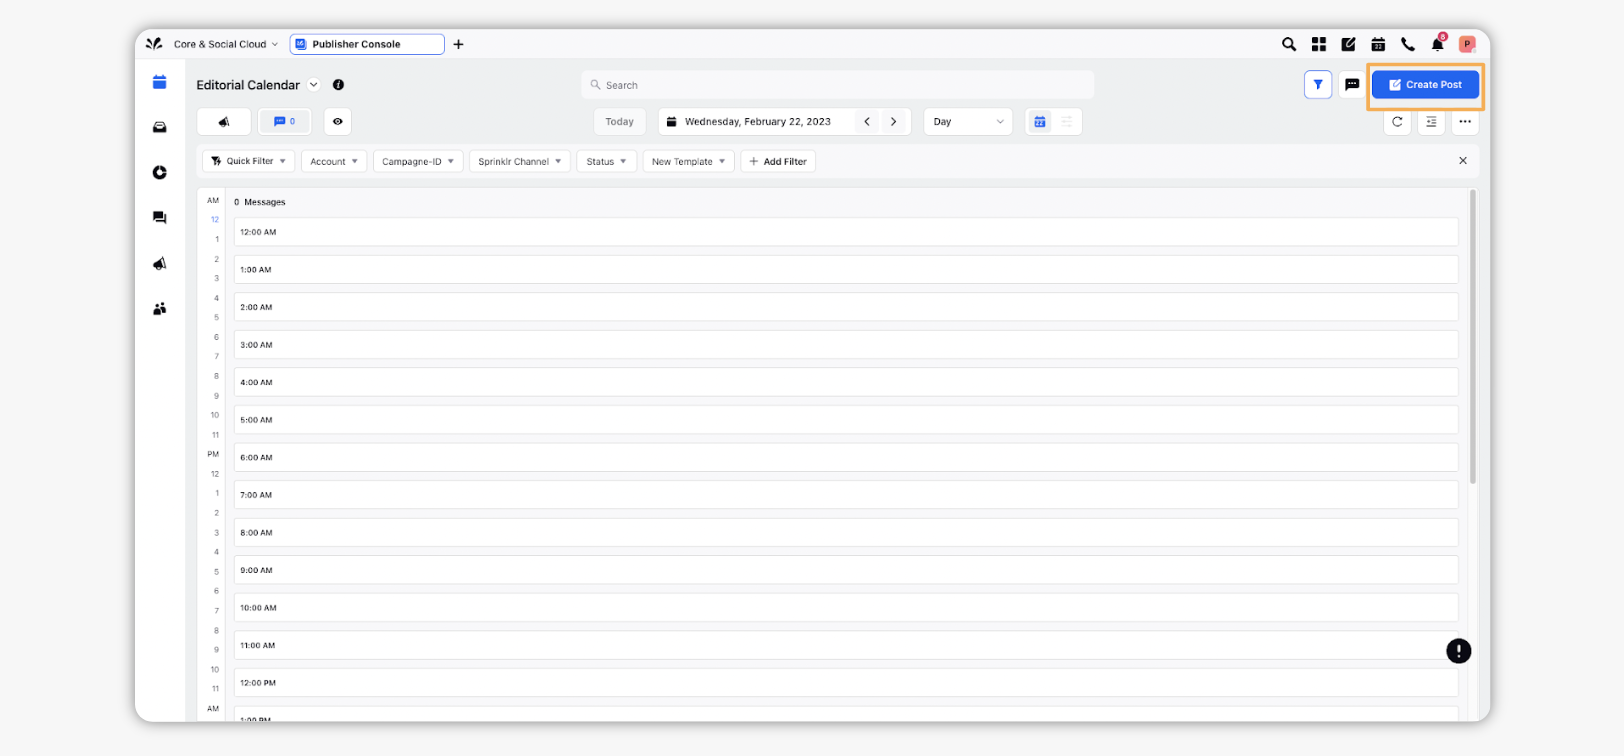This screenshot has width=1624, height=756.
Task: Click the global search magnifier icon
Action: point(1289,44)
